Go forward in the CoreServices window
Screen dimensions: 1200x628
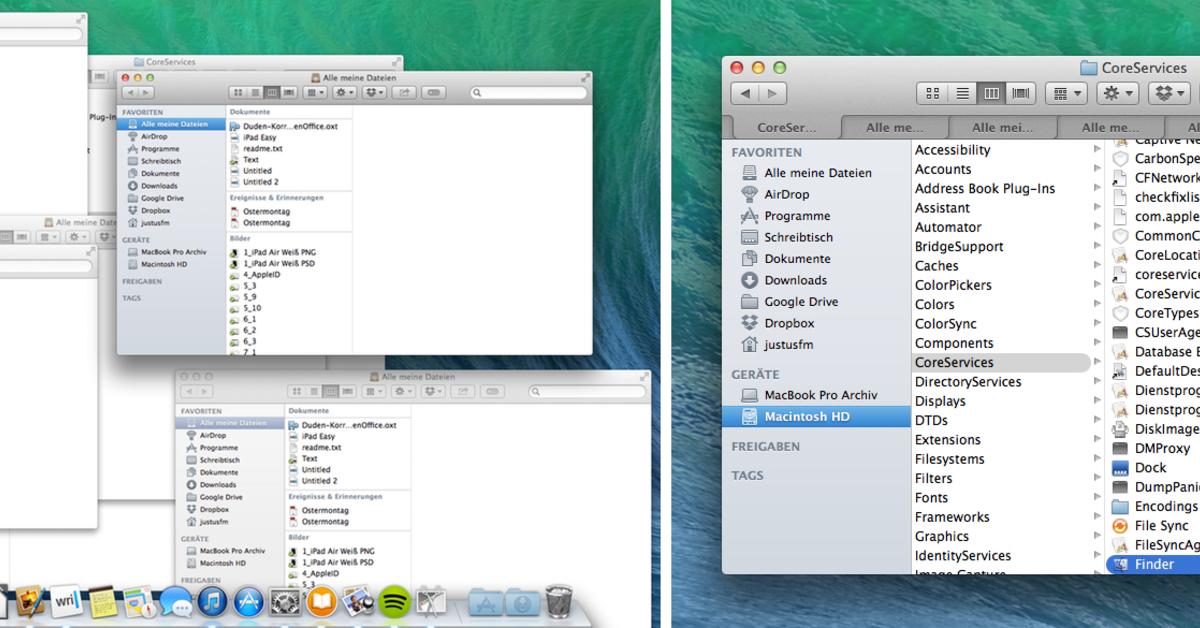coord(773,93)
